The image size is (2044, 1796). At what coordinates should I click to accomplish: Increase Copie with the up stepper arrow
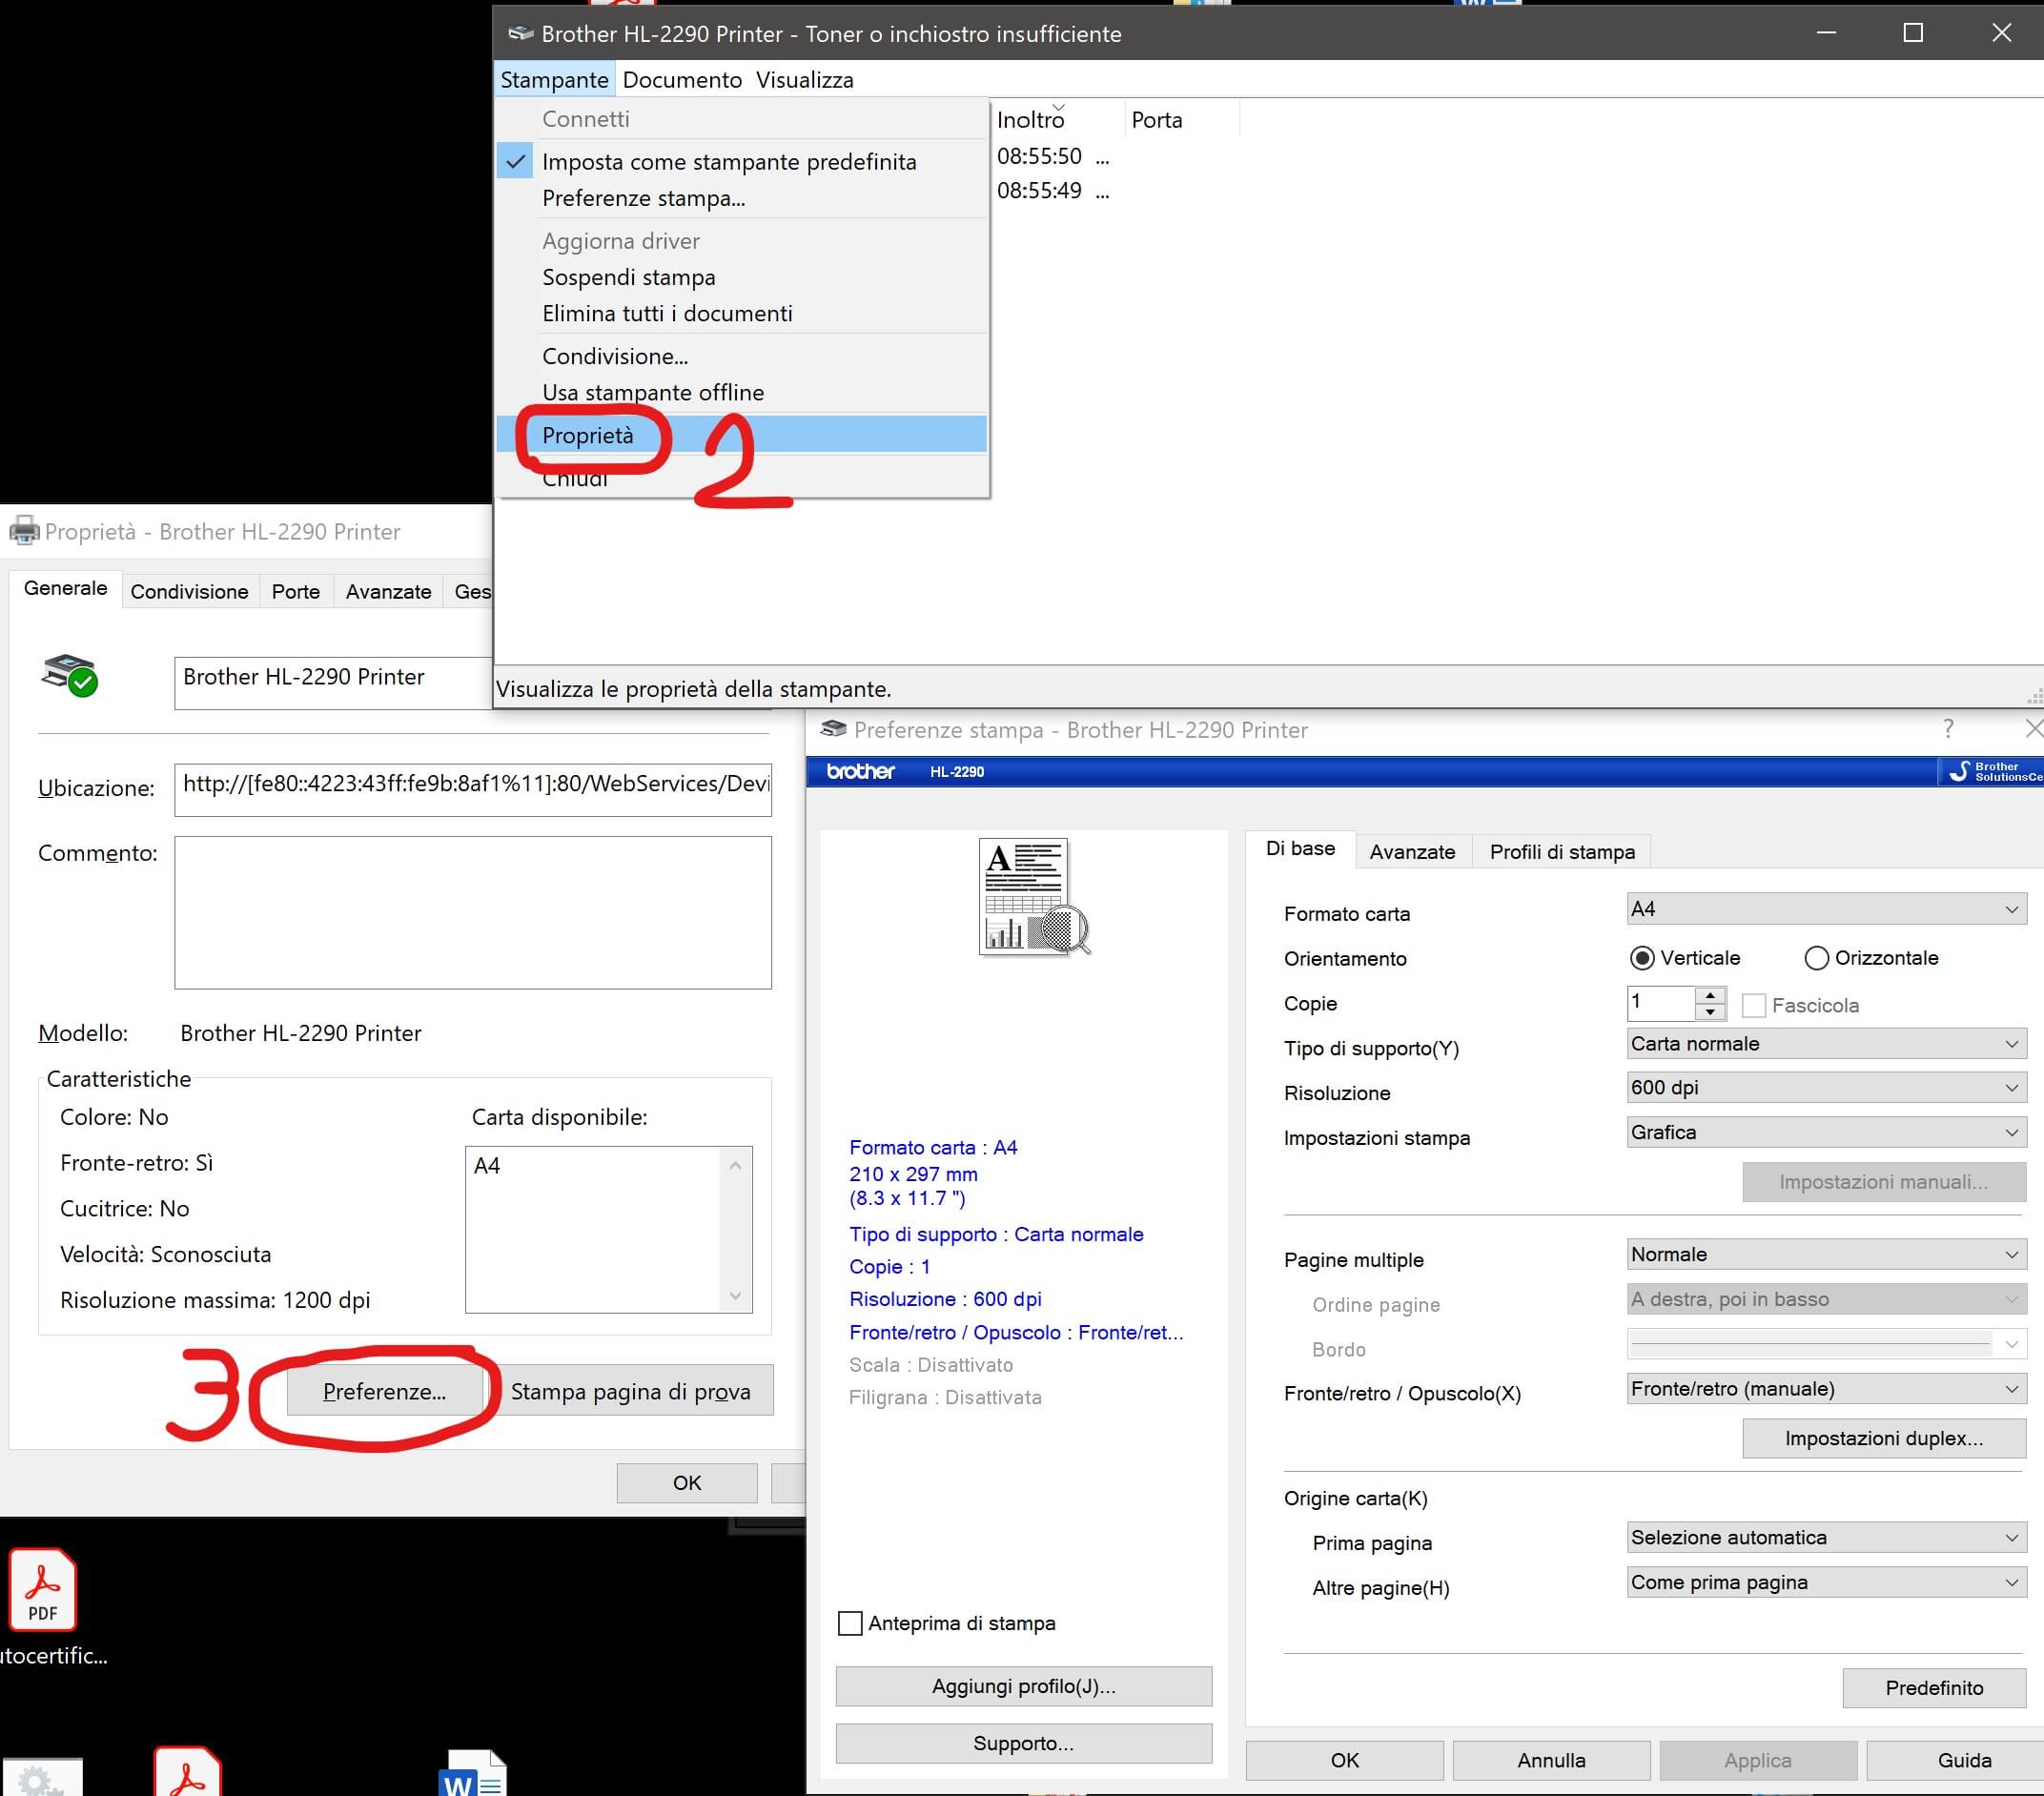coord(1711,995)
